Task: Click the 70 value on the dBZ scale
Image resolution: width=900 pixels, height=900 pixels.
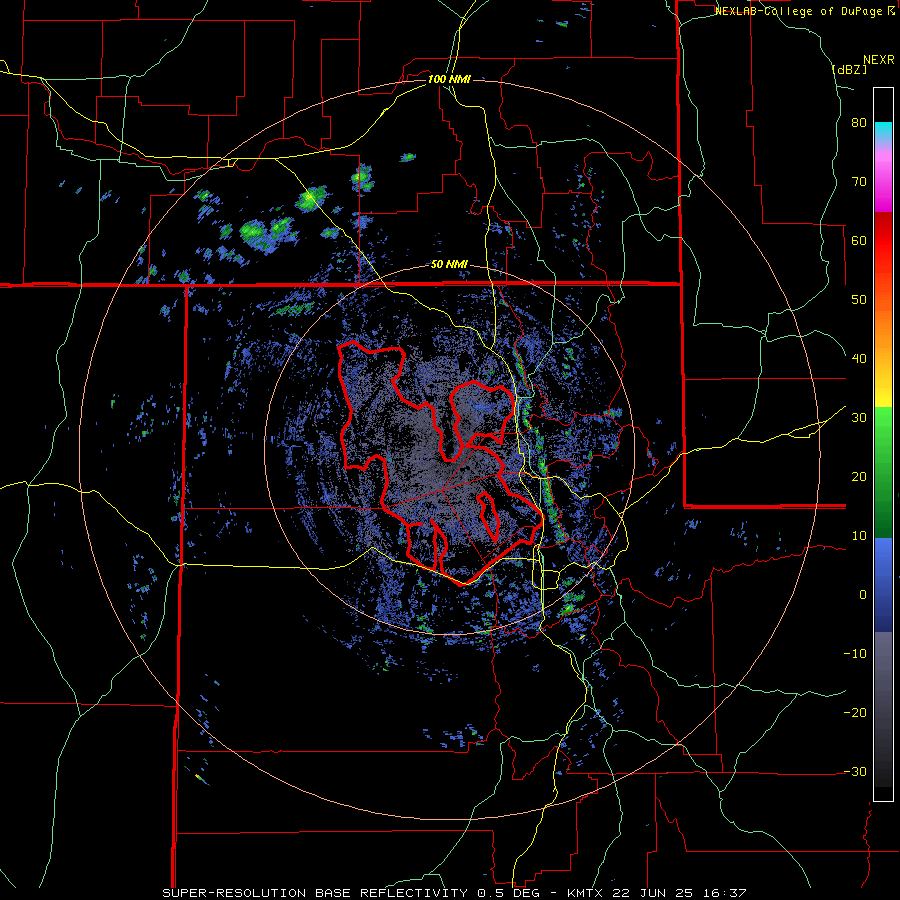Action: (x=859, y=181)
